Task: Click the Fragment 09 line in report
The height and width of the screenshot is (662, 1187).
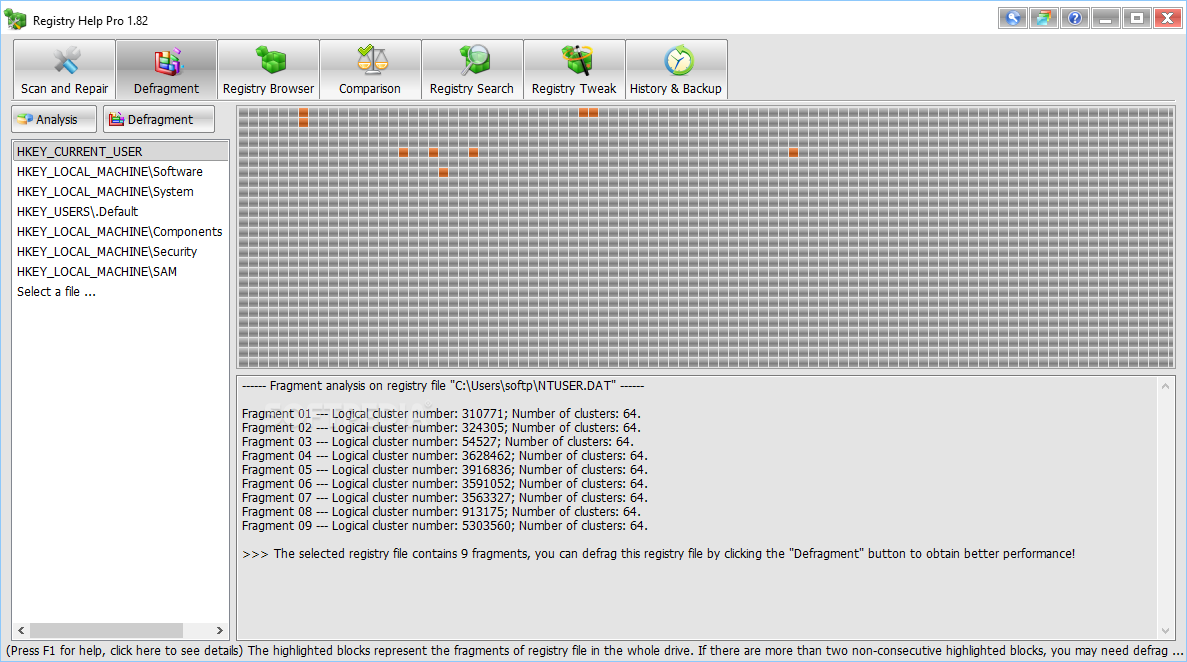Action: point(444,526)
